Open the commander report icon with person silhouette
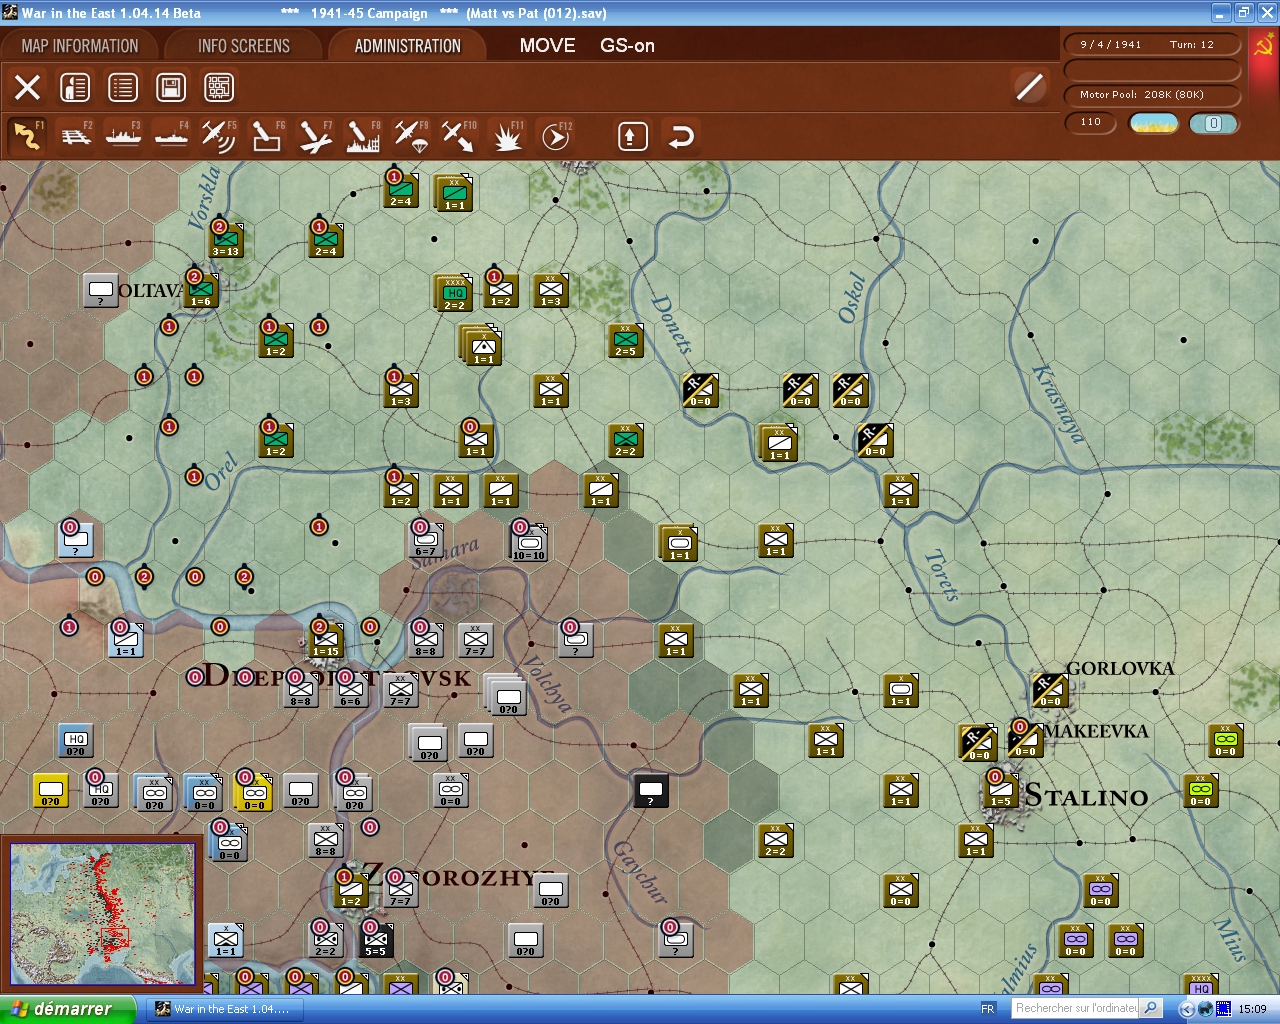Screen dimensions: 1280x1024 (75, 87)
